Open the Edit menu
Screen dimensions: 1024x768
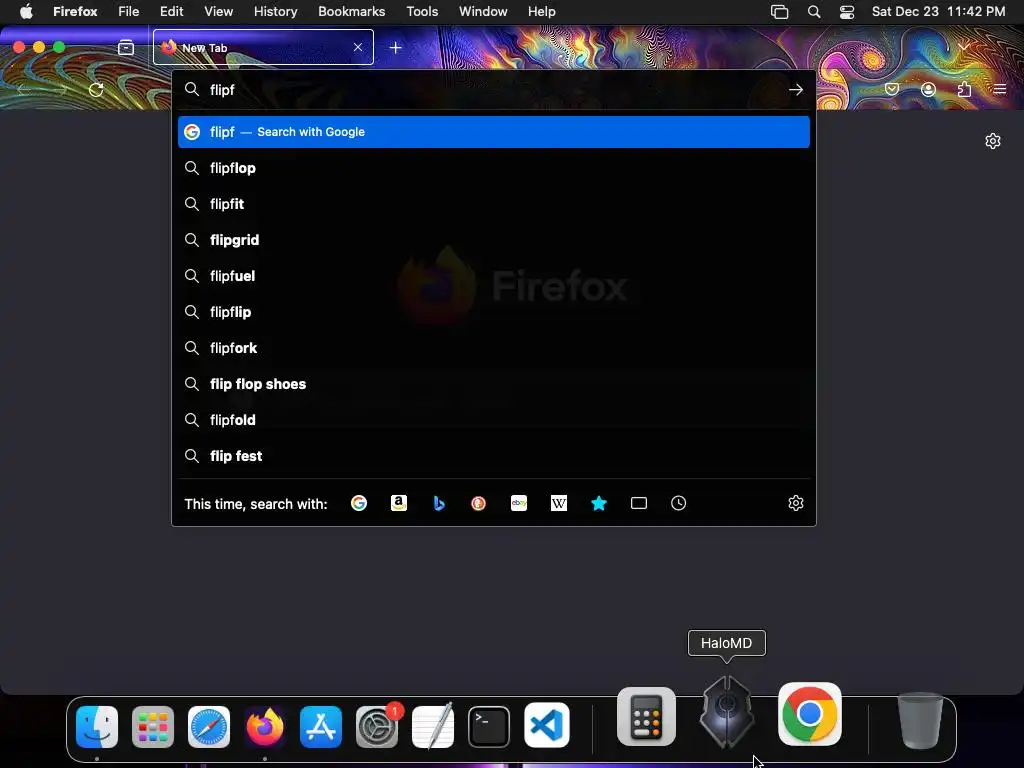(172, 12)
